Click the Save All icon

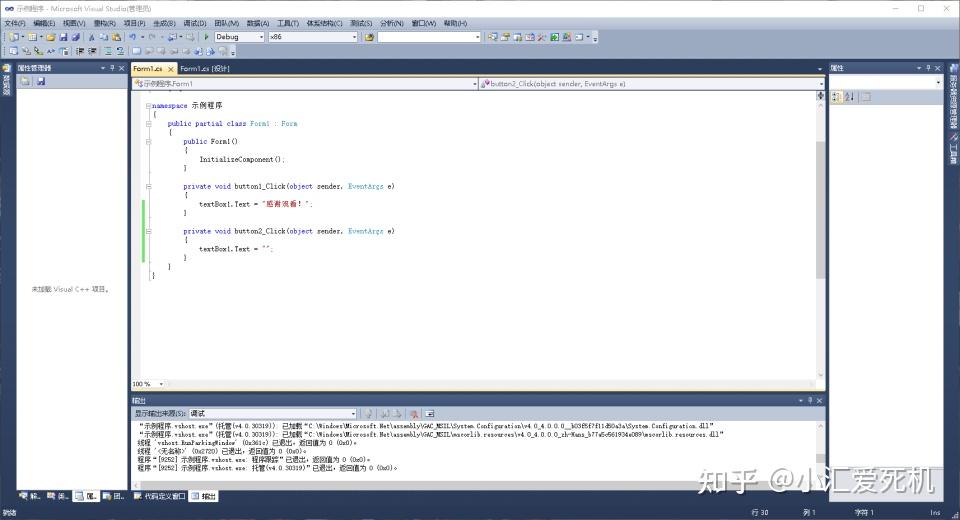click(x=76, y=37)
